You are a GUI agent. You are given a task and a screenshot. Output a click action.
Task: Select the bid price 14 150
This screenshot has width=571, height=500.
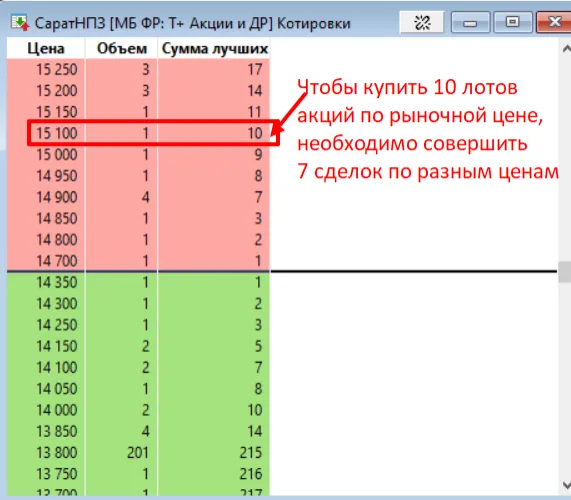(57, 346)
